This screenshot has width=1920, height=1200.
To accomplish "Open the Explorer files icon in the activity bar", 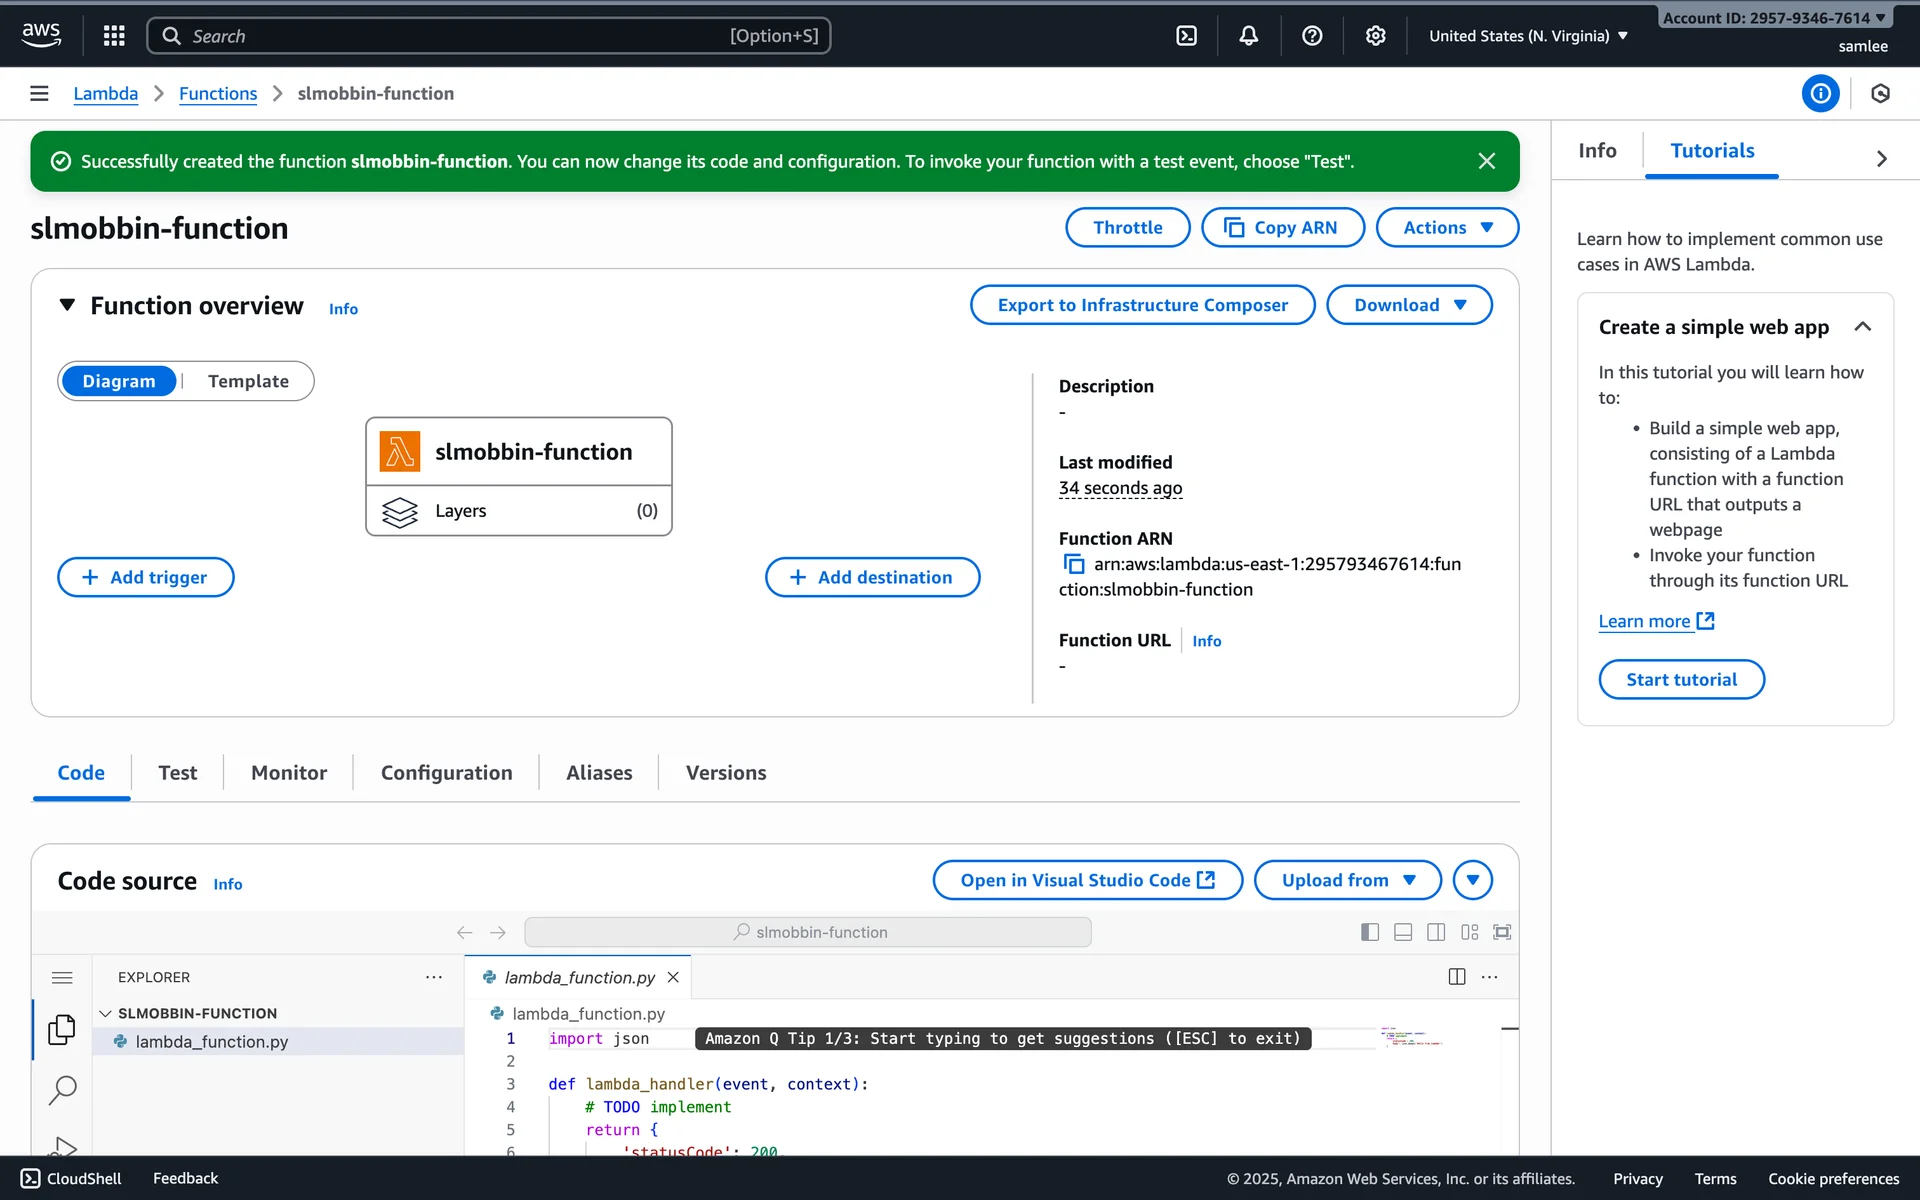I will (x=62, y=1029).
